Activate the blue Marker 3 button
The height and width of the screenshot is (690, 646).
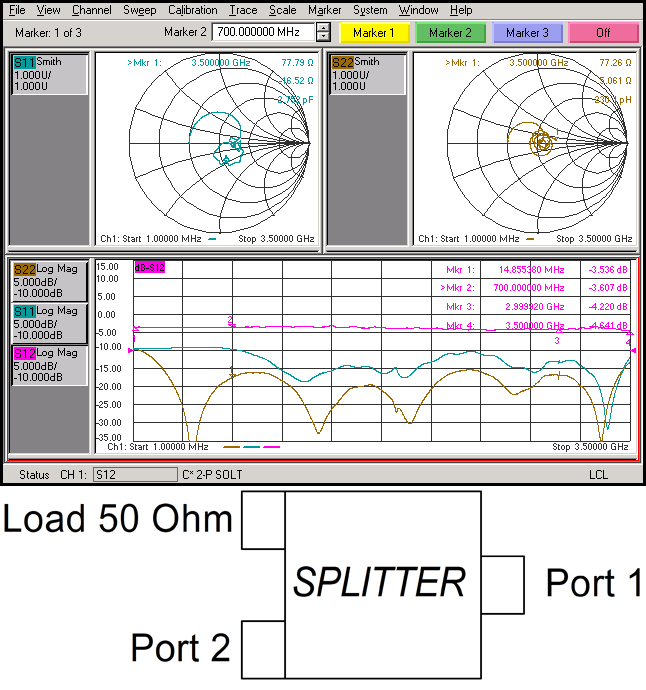526,33
